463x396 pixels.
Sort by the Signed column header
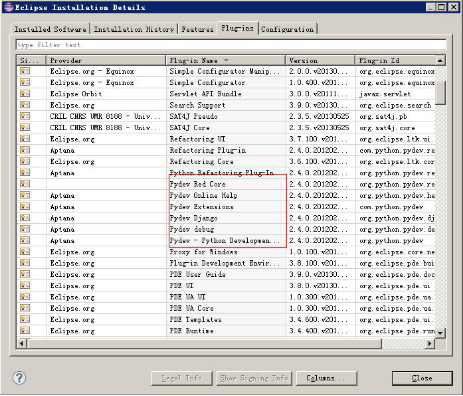coord(31,60)
